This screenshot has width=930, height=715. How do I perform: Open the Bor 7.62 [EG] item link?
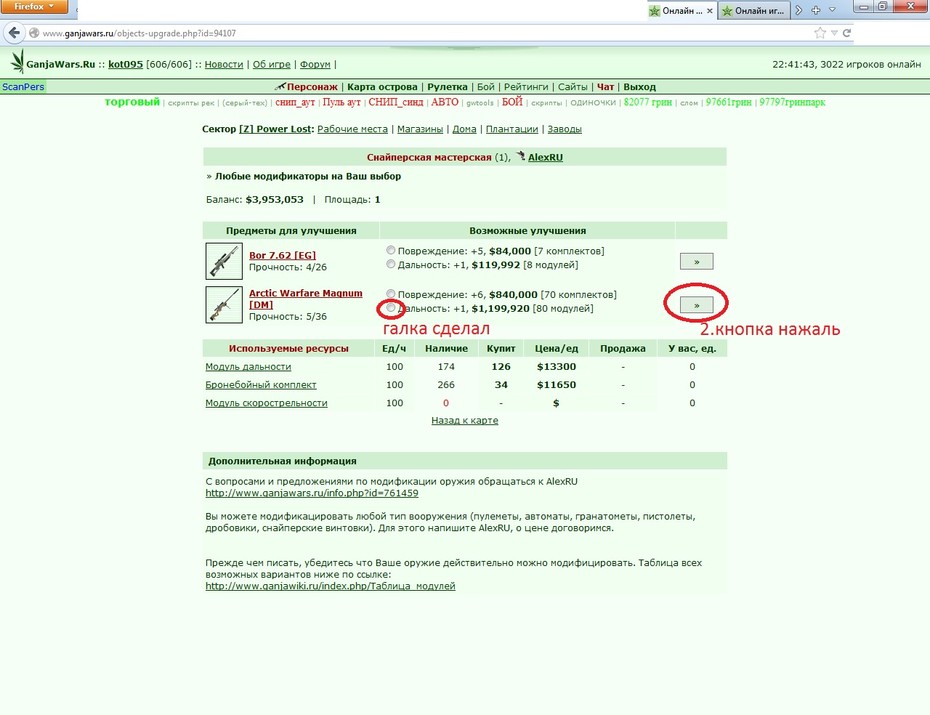point(282,255)
